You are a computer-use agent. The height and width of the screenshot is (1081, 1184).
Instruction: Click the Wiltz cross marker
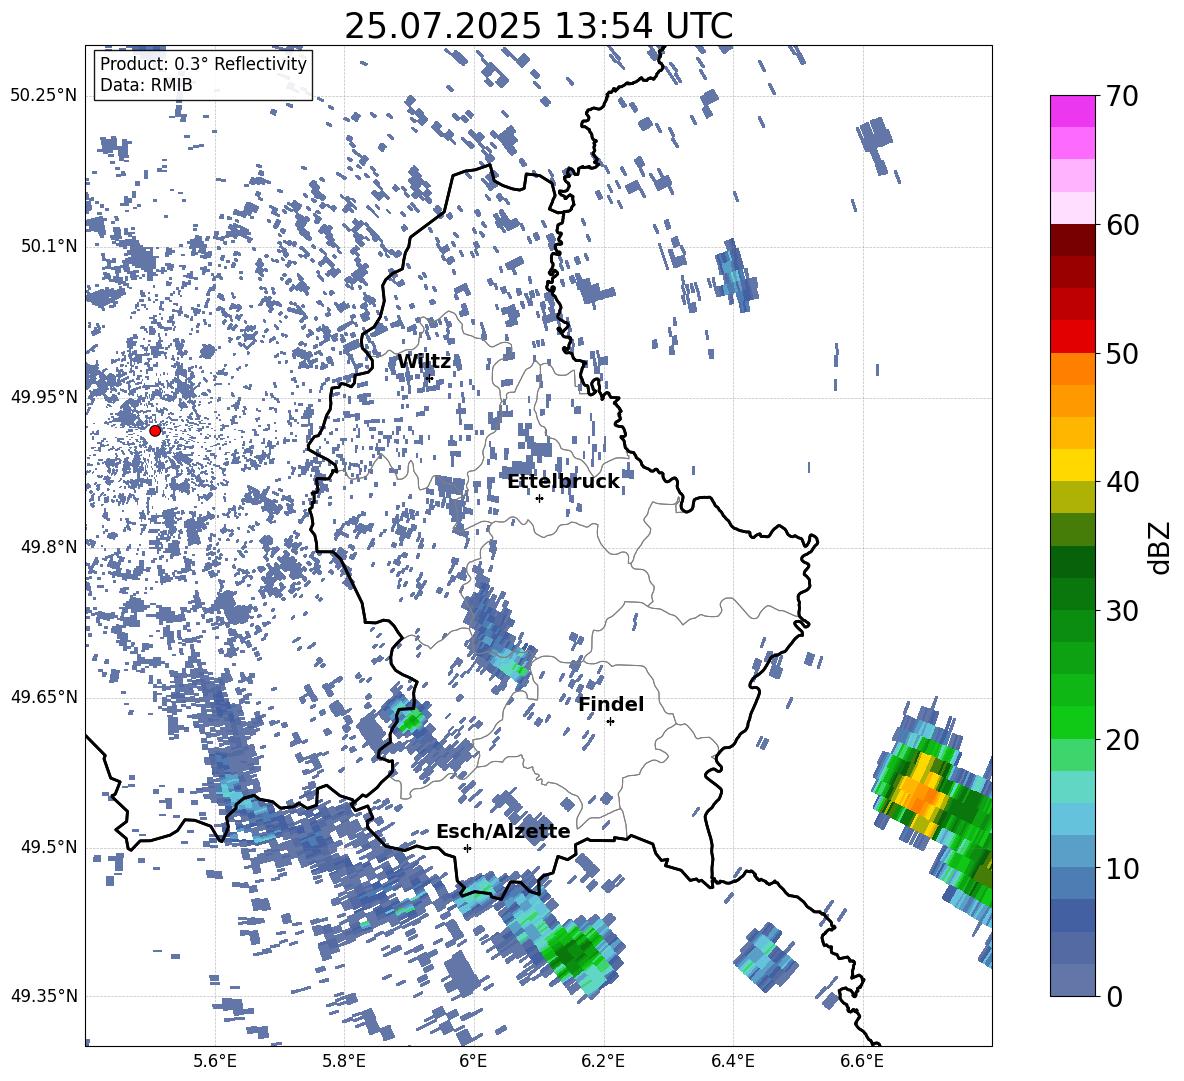430,378
